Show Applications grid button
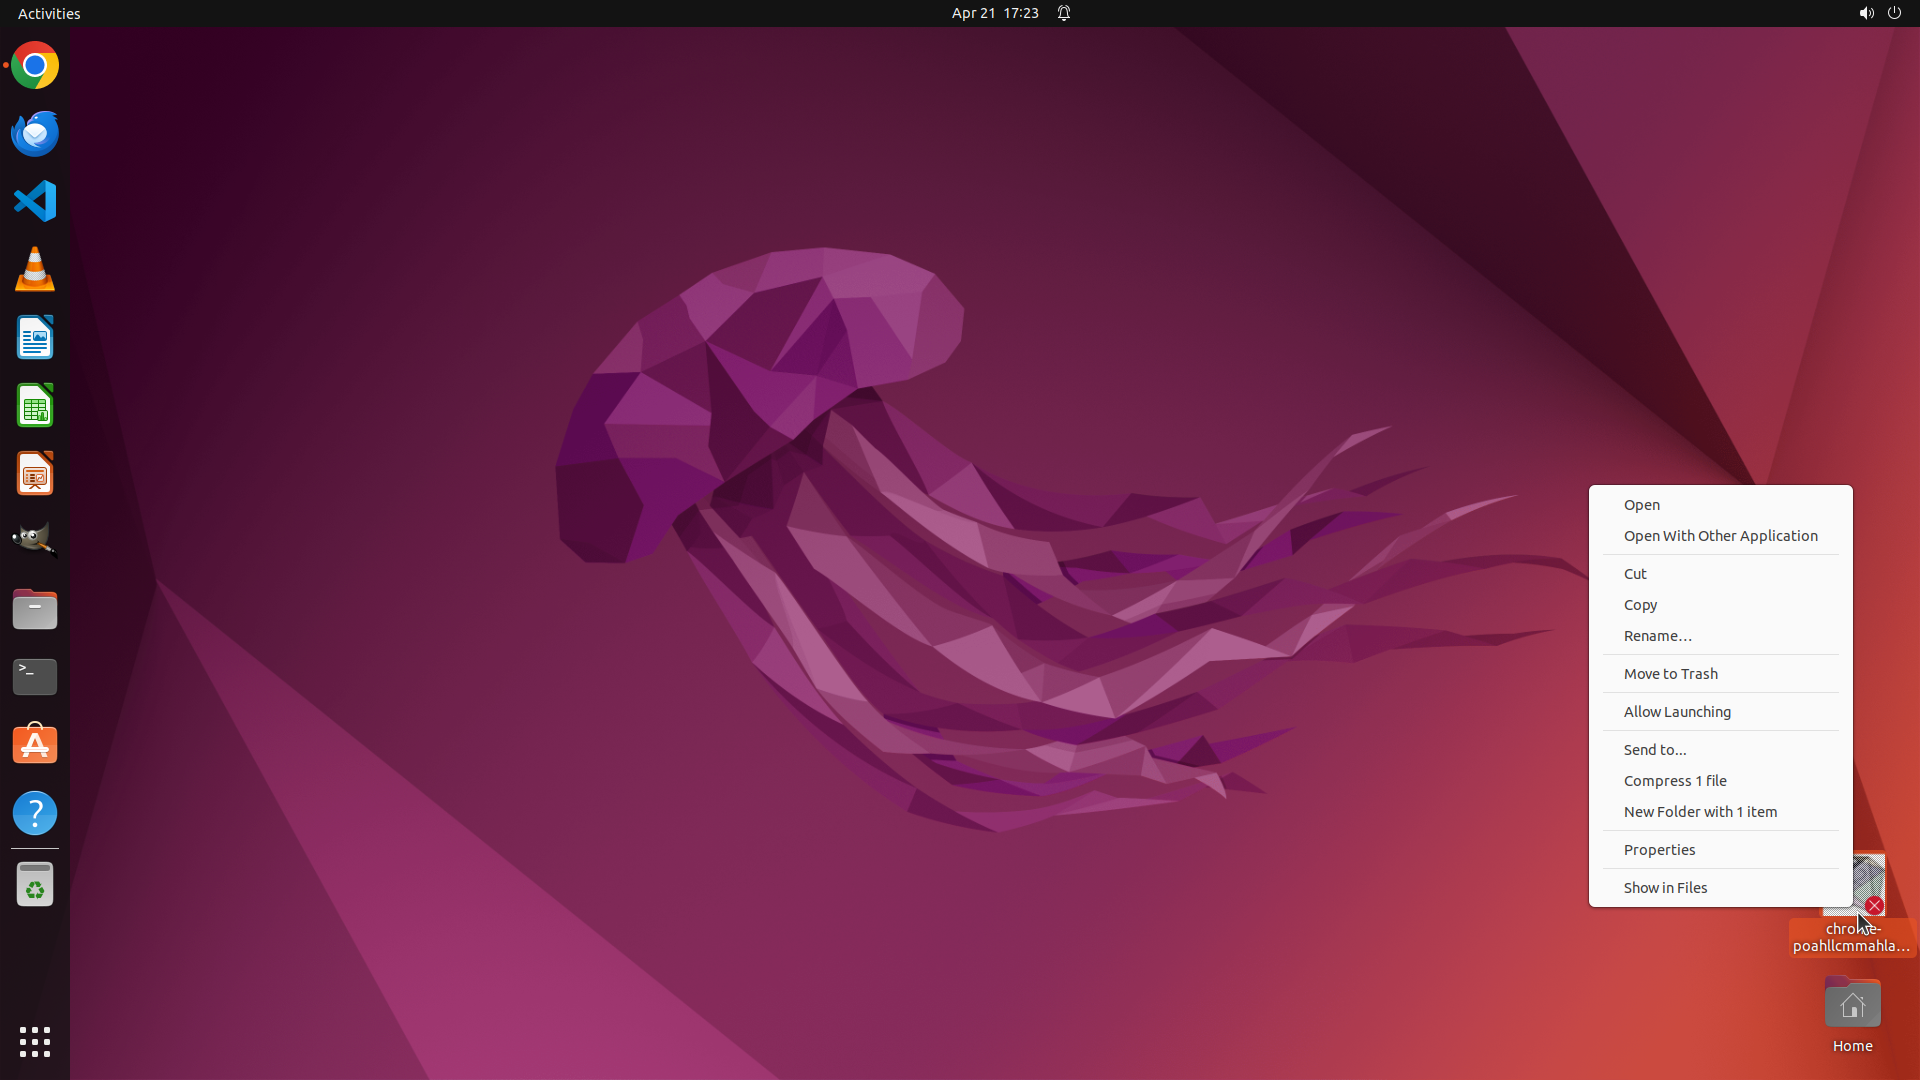 click(35, 1042)
